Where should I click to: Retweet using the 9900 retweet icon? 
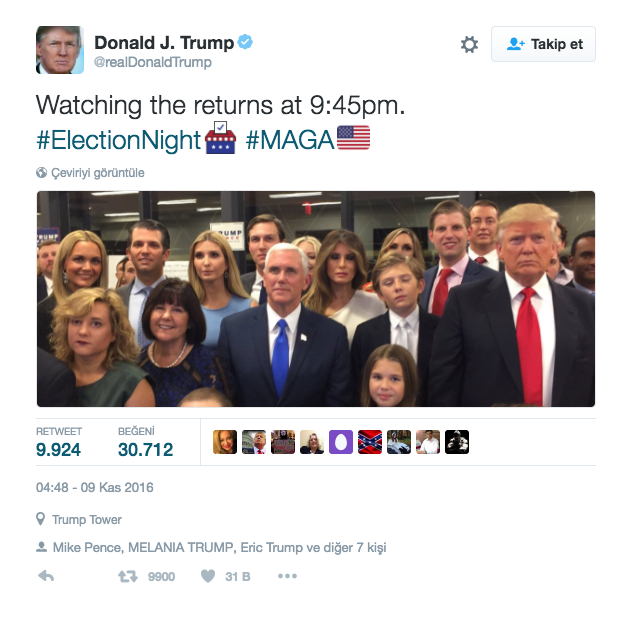coord(128,576)
